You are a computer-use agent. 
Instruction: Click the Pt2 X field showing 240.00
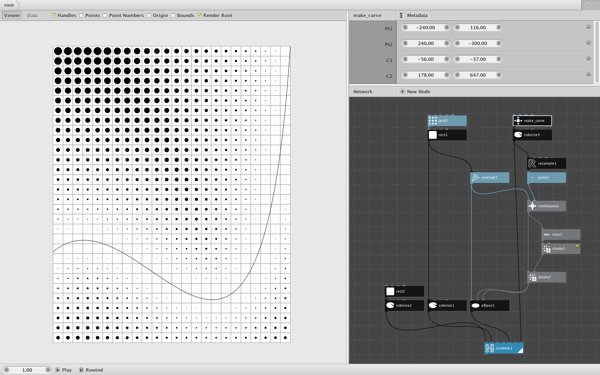pos(426,43)
